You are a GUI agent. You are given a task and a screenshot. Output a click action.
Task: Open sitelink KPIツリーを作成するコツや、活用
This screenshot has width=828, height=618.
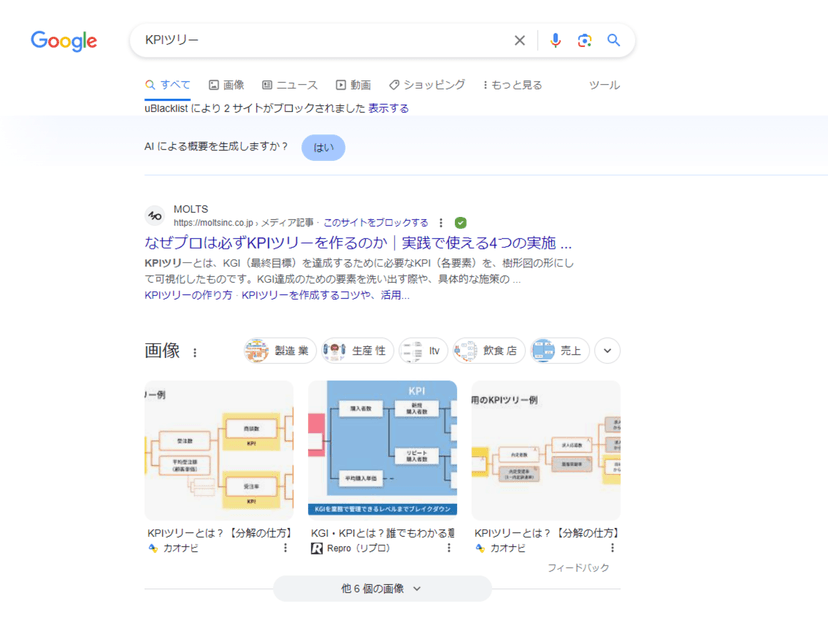[x=325, y=295]
